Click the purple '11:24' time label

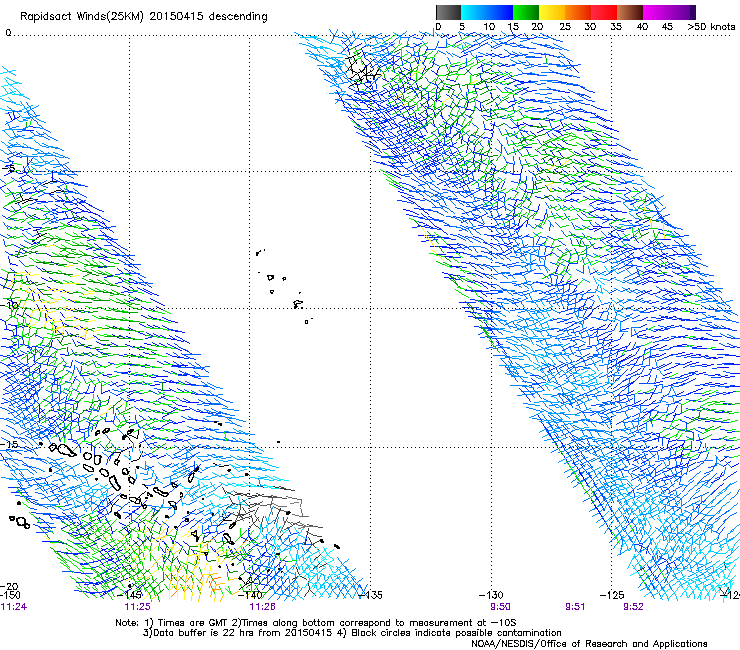(14, 607)
